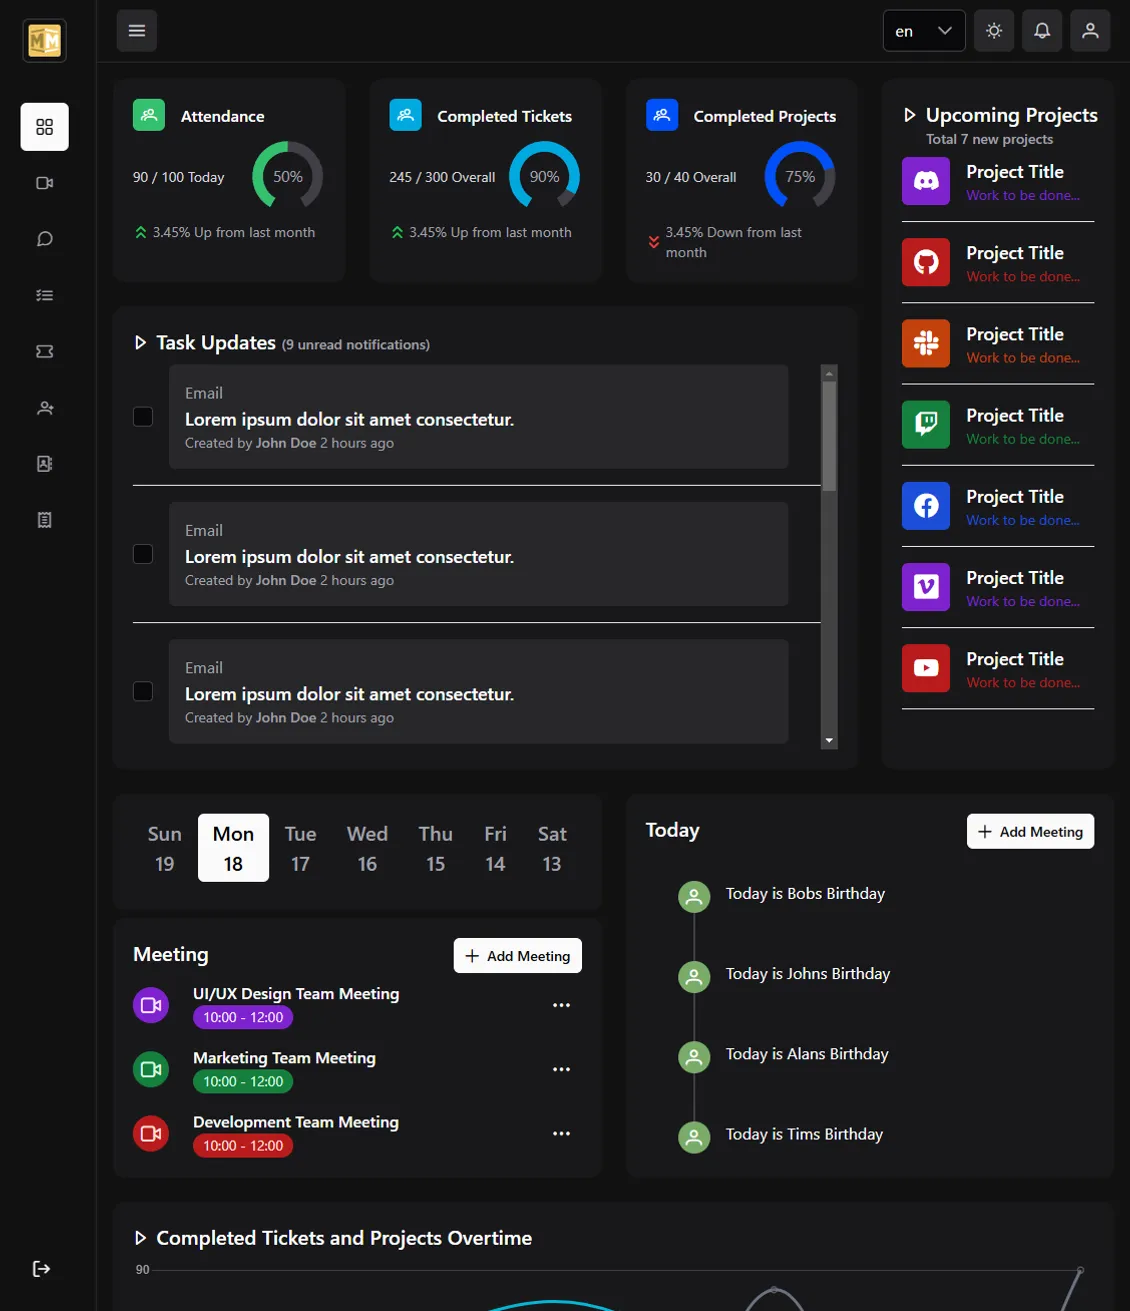Toggle light theme with the sun icon
The height and width of the screenshot is (1311, 1130).
pos(994,31)
